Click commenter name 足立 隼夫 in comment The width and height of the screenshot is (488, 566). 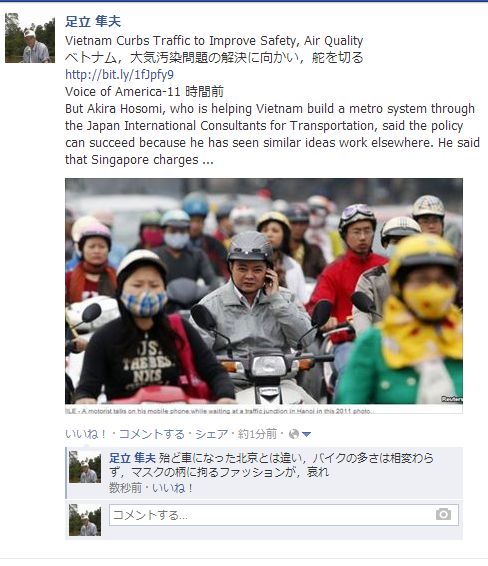click(132, 458)
